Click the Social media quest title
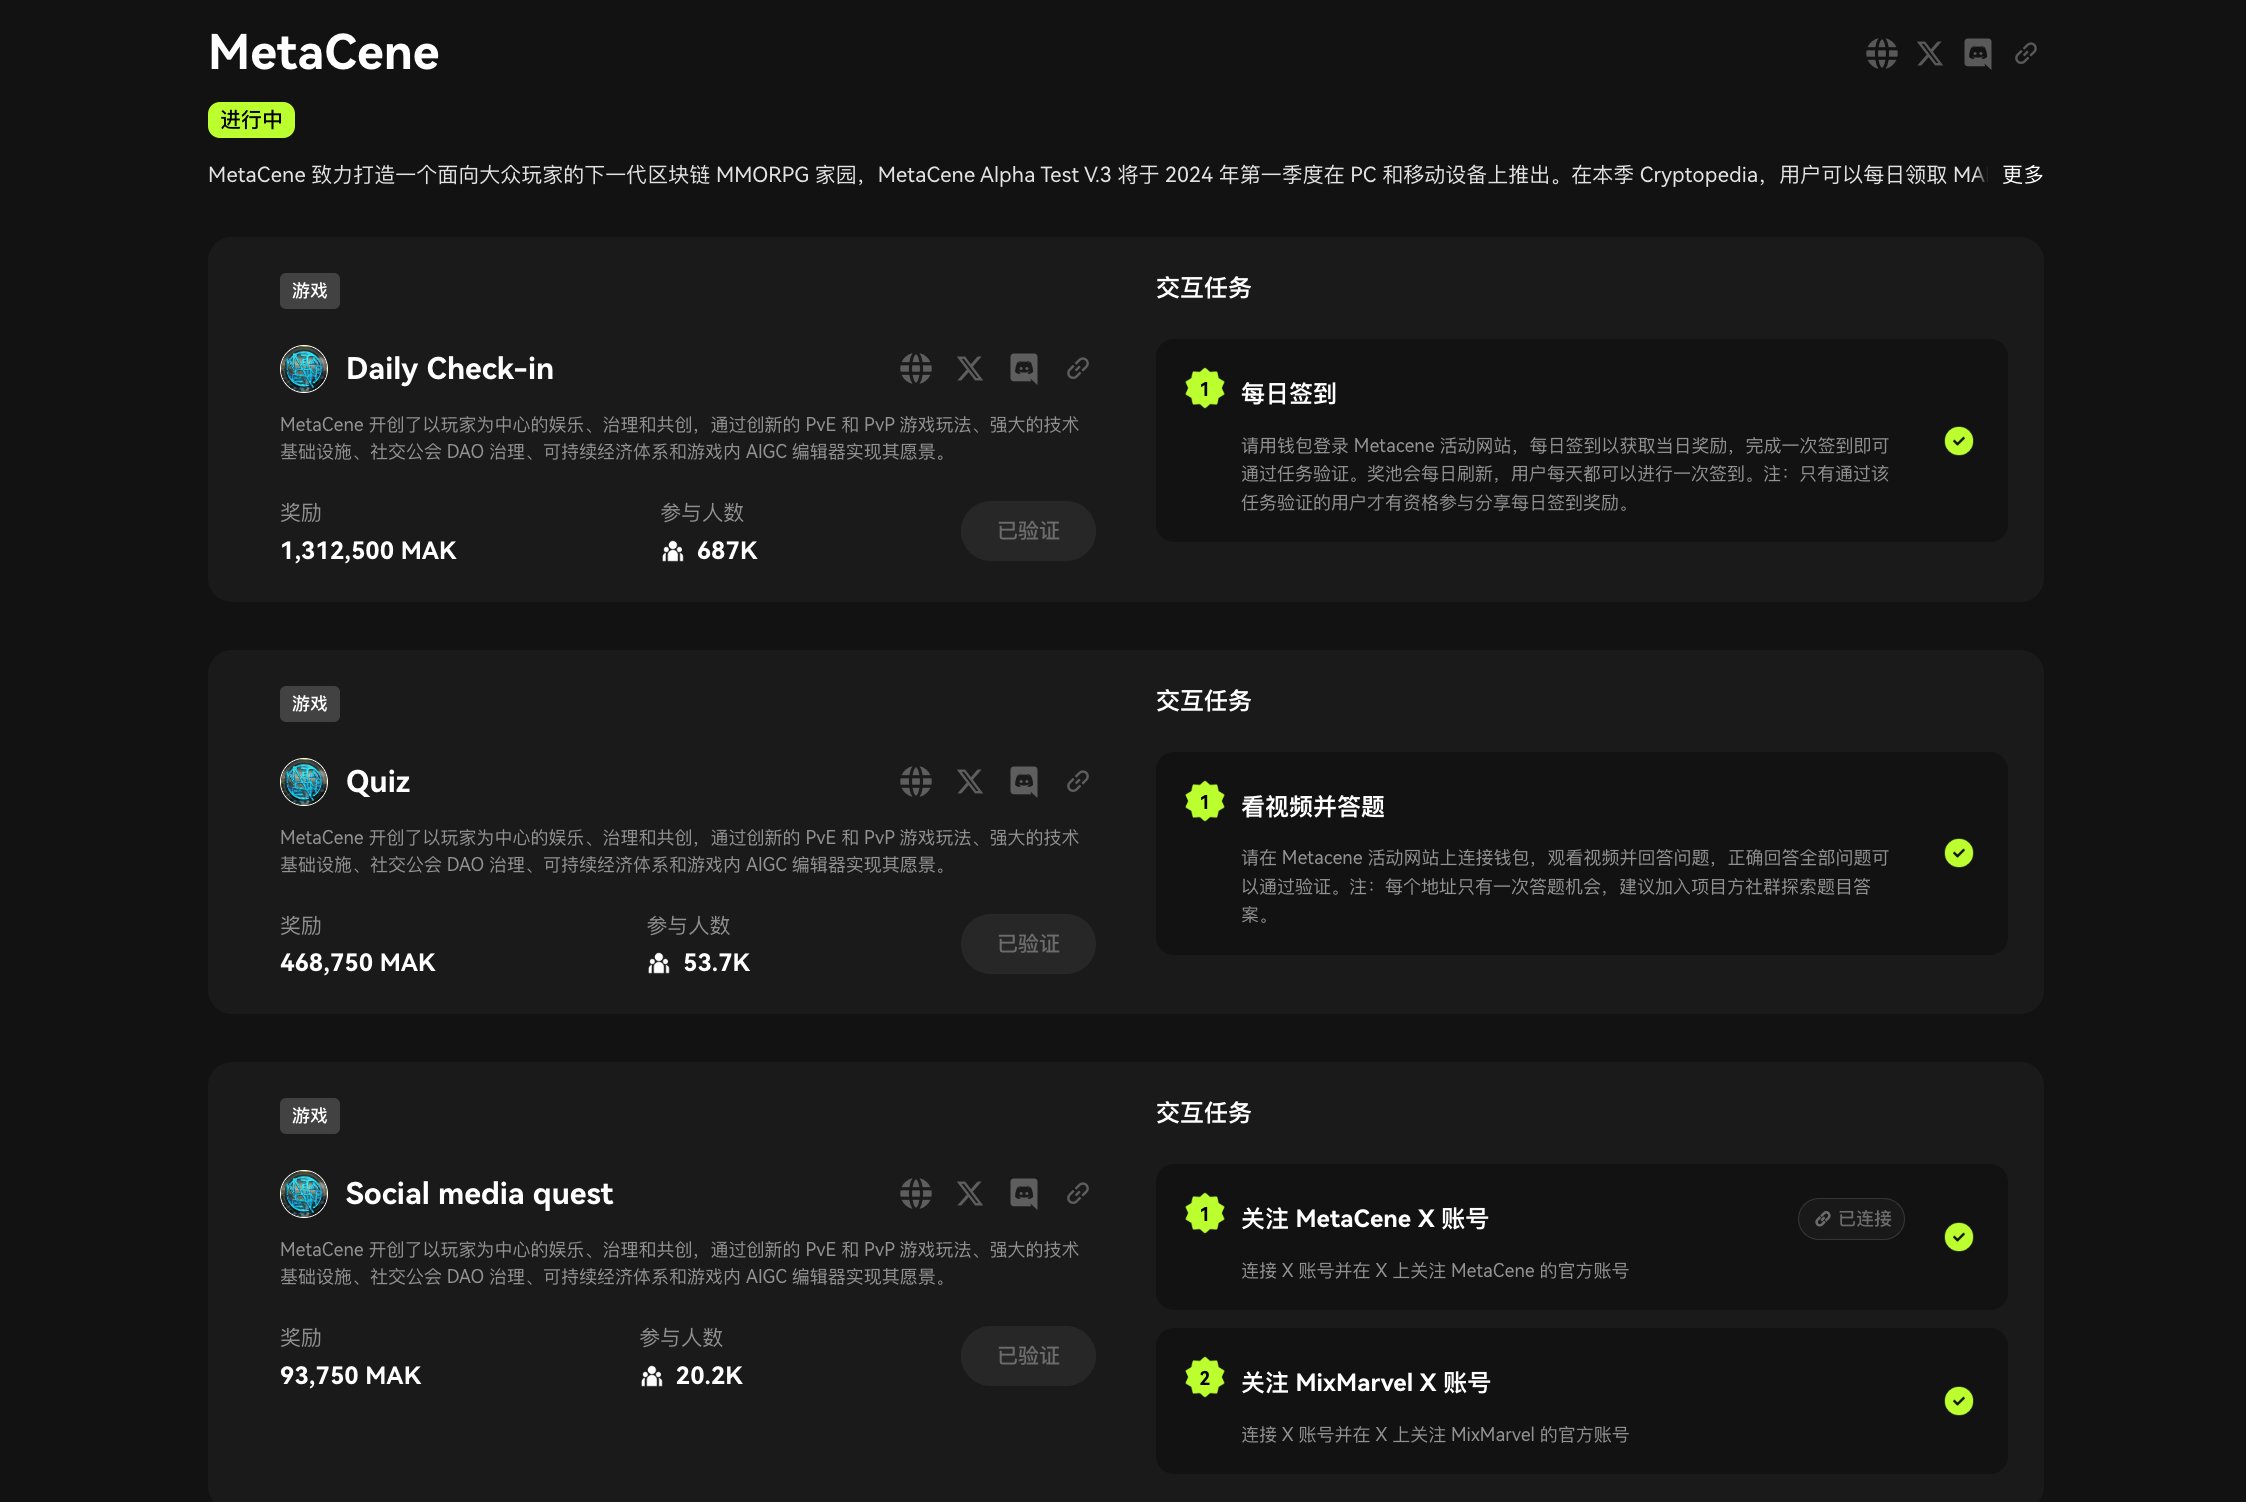This screenshot has width=2246, height=1502. (479, 1194)
